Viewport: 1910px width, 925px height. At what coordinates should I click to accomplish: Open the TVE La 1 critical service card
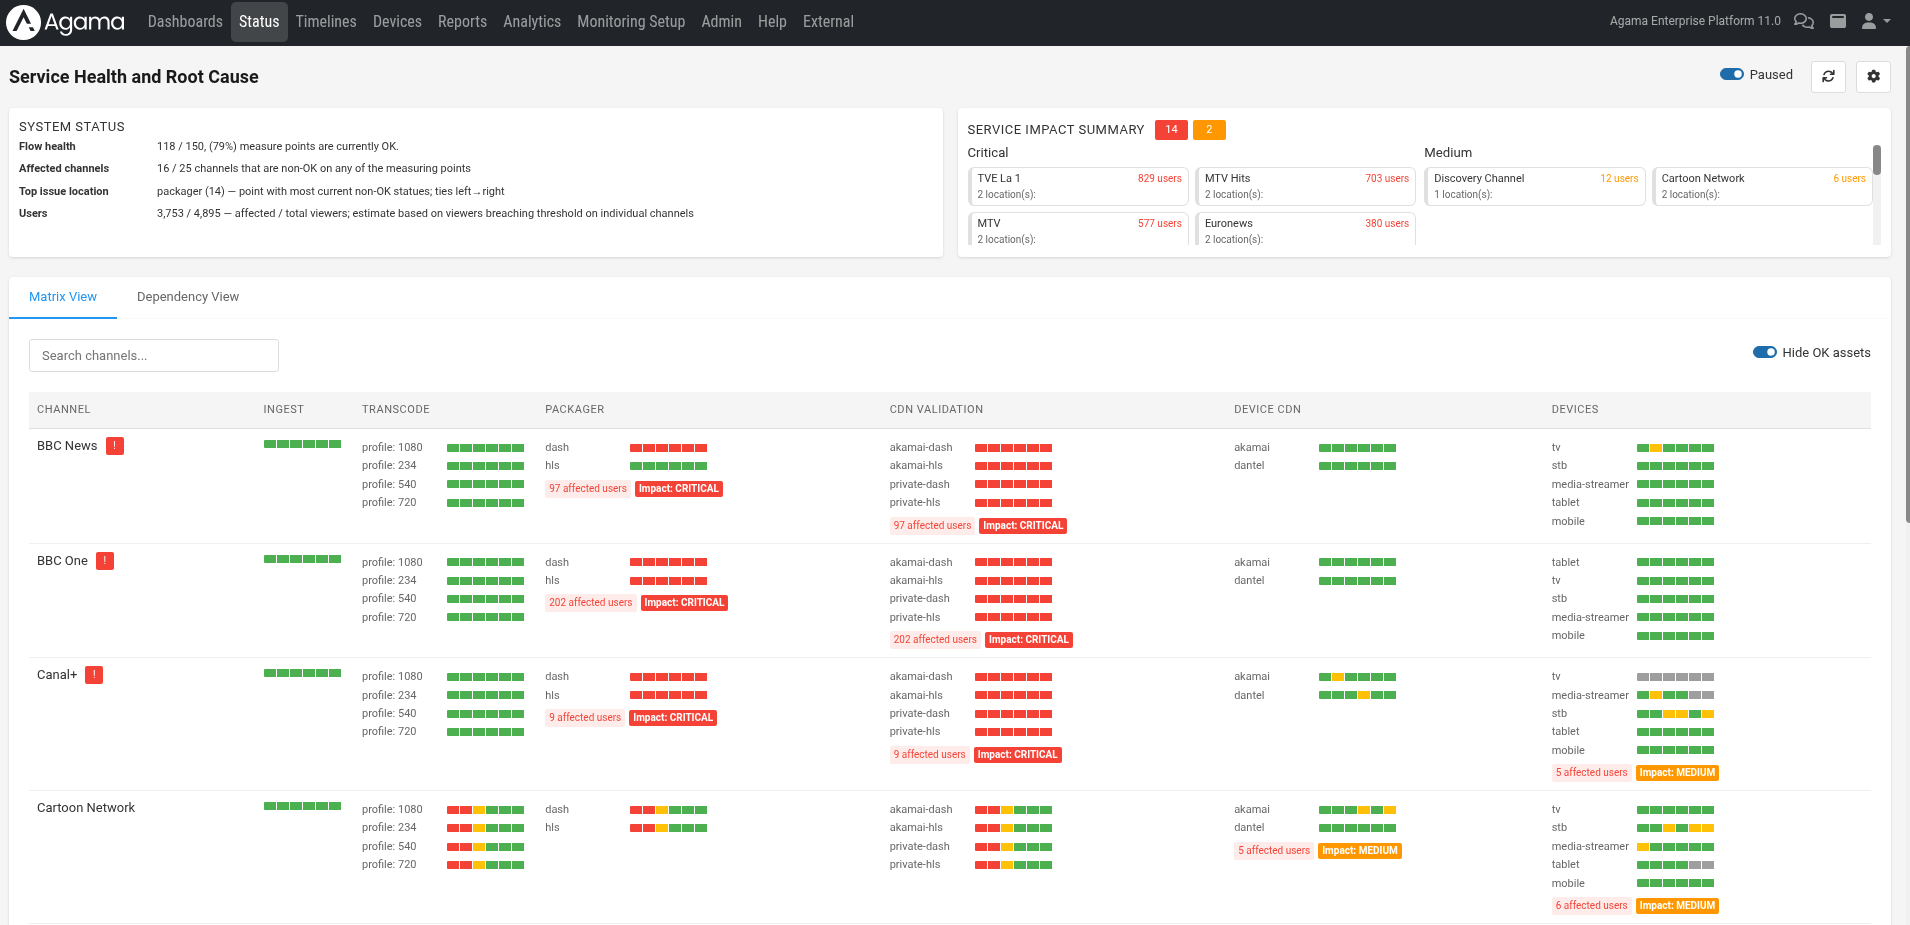tap(1078, 186)
